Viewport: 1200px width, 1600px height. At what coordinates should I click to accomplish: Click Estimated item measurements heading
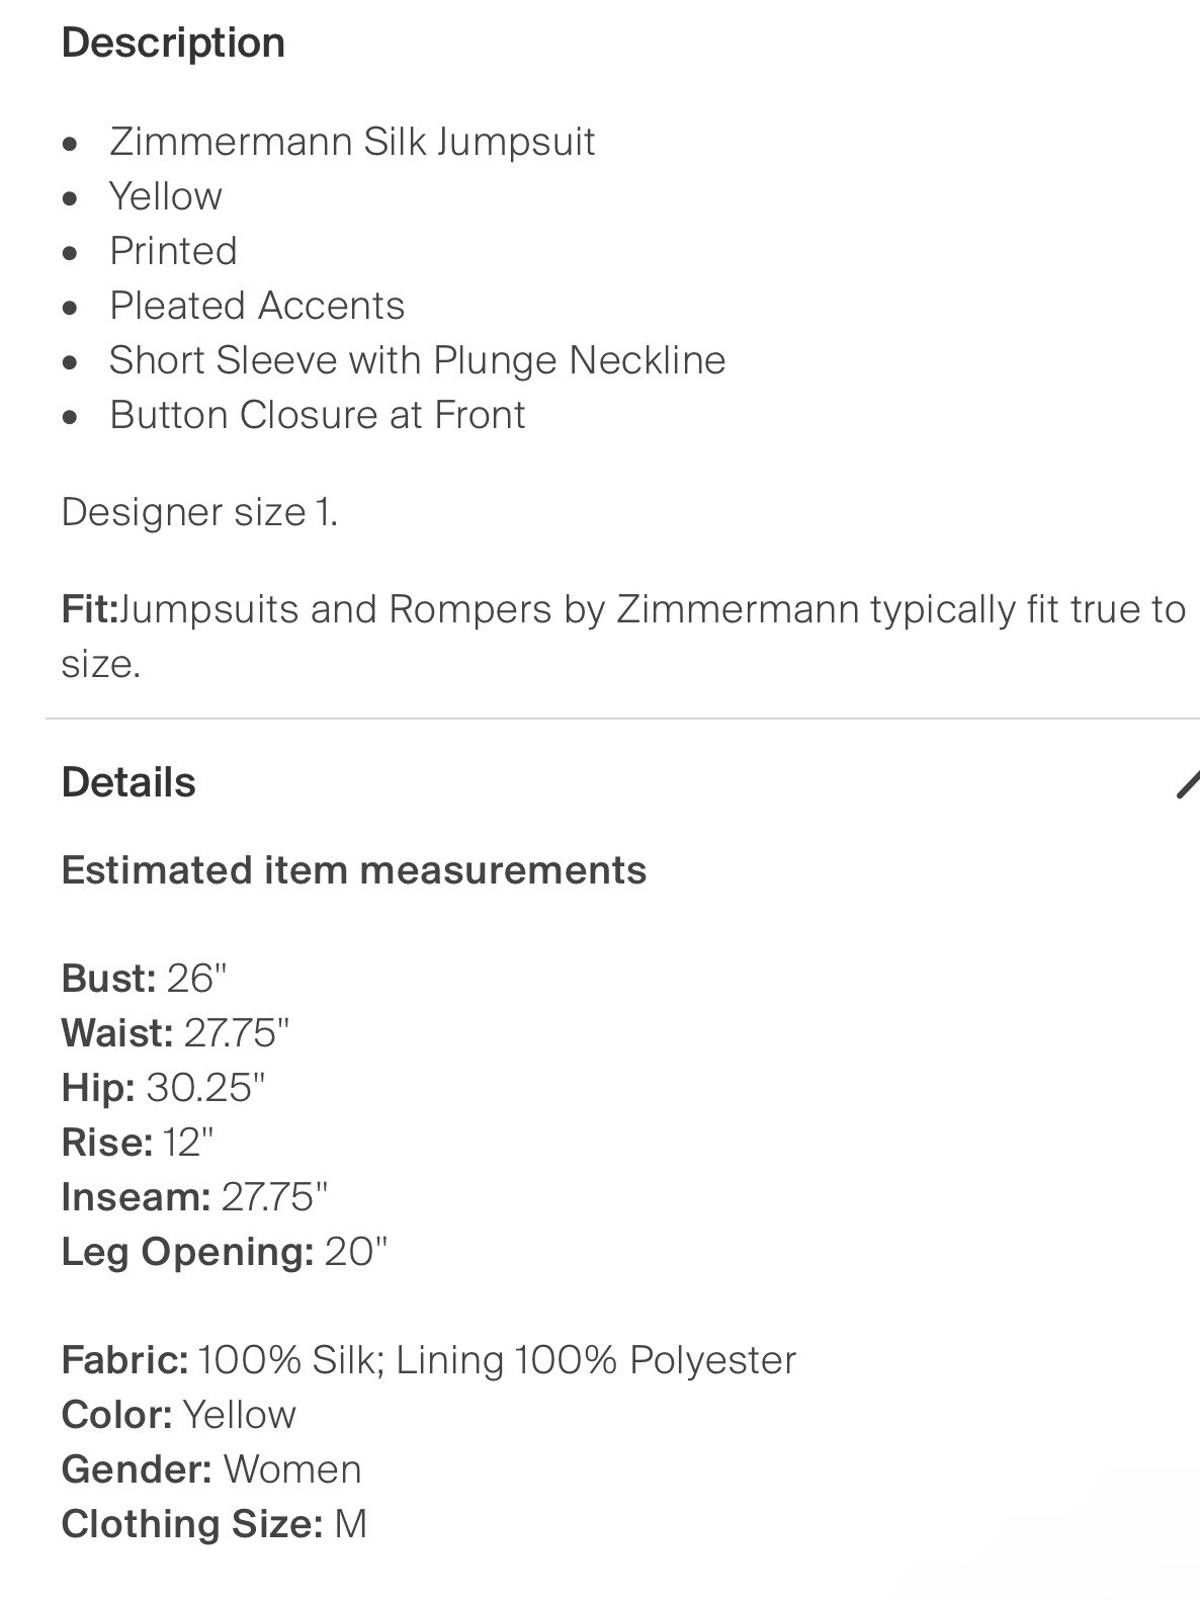pyautogui.click(x=354, y=870)
